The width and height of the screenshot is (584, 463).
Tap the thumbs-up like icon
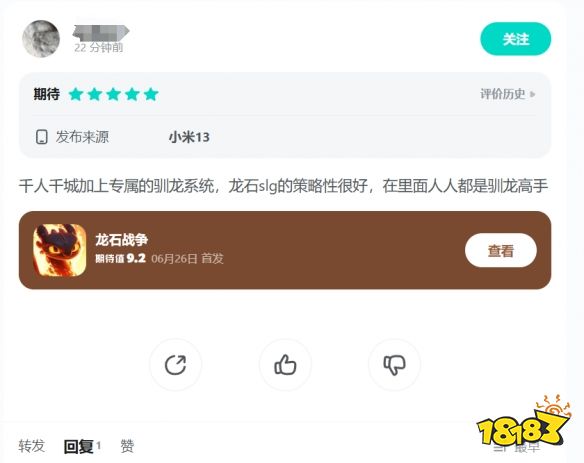pyautogui.click(x=285, y=365)
